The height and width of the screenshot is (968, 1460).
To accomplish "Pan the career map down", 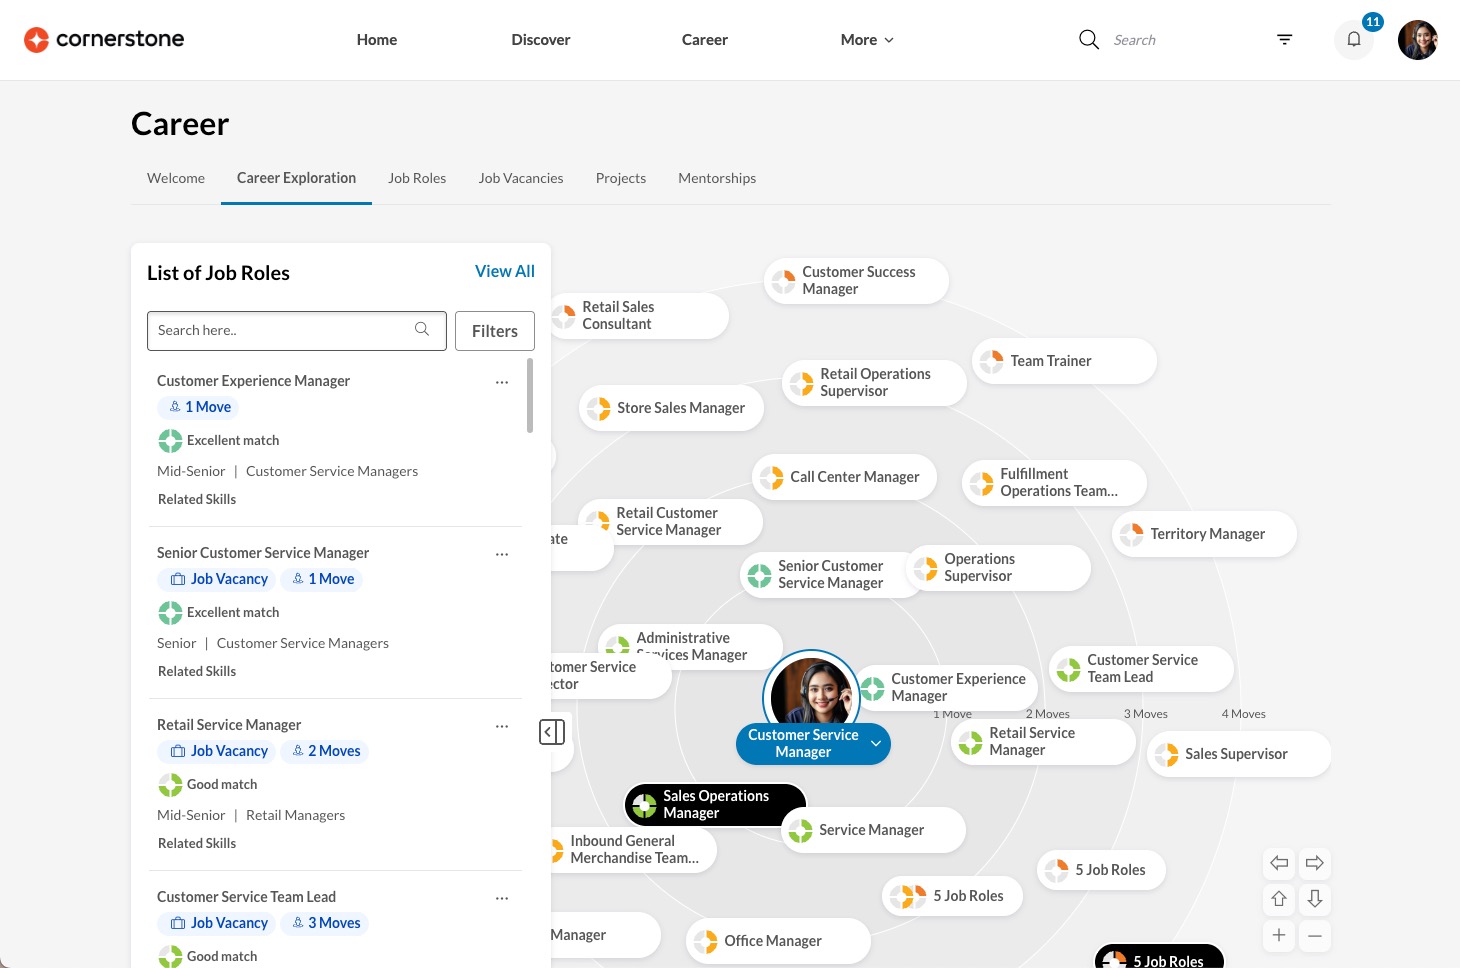I will tap(1315, 899).
